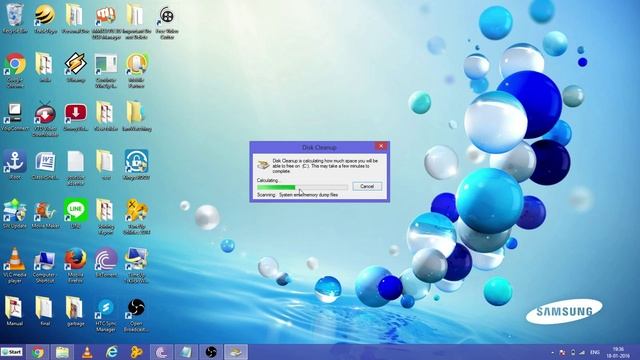Click the Start button on the taskbar
The width and height of the screenshot is (640, 360).
[x=12, y=352]
